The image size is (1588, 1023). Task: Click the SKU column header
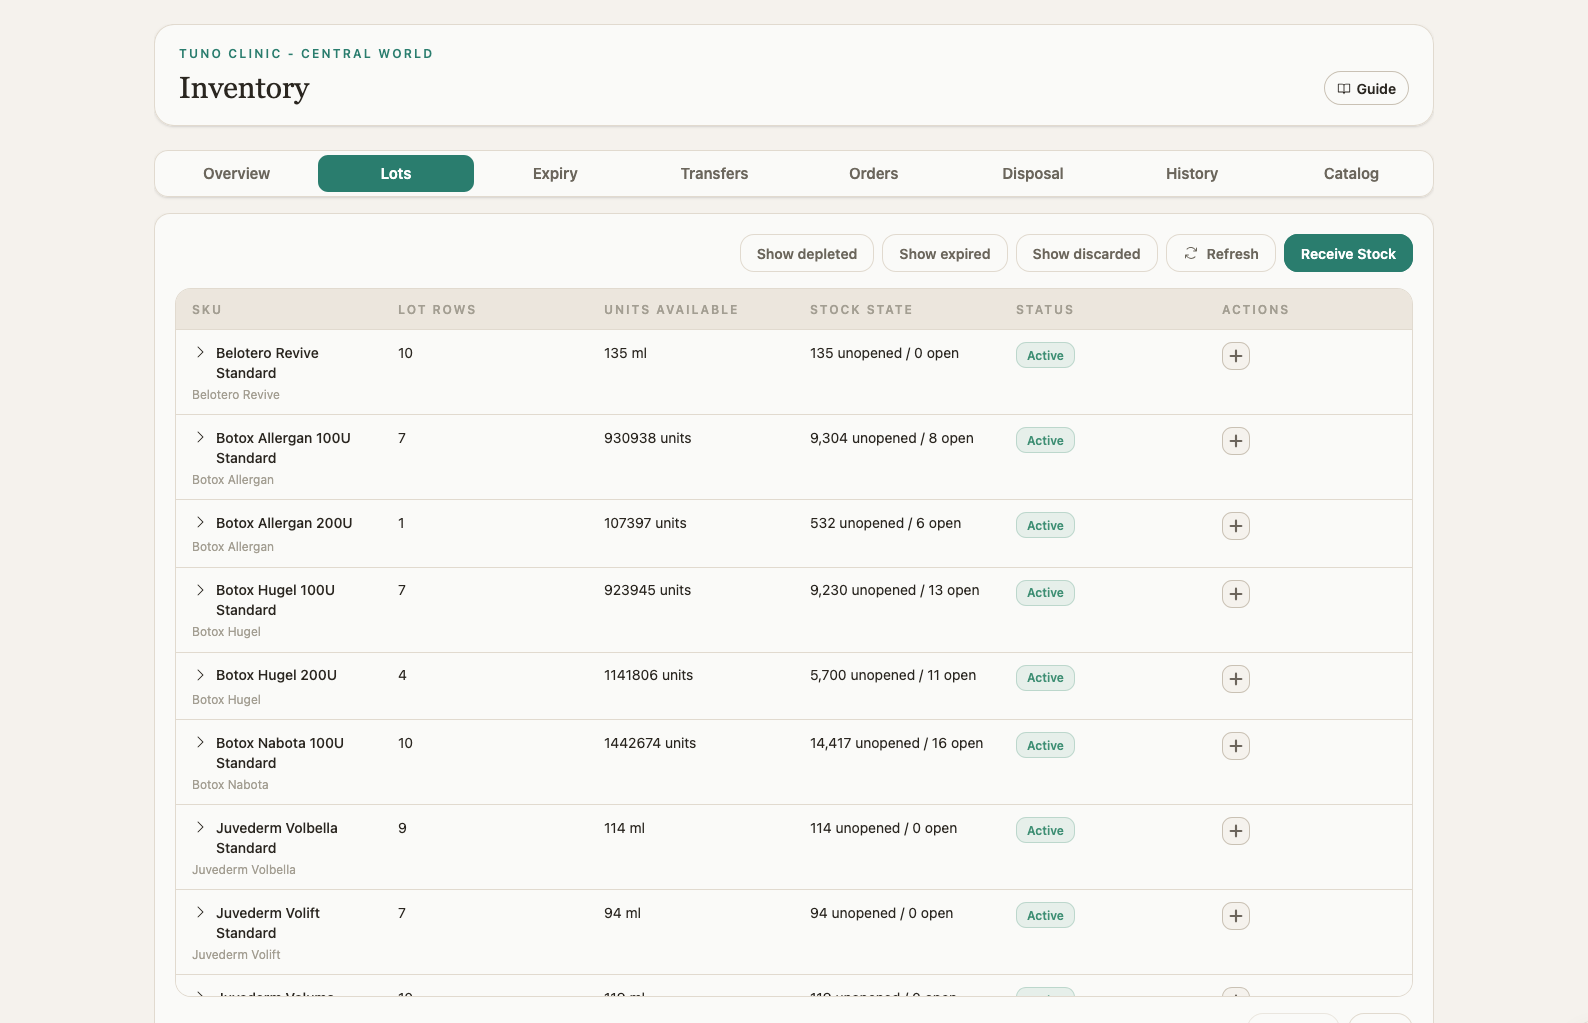(x=207, y=310)
